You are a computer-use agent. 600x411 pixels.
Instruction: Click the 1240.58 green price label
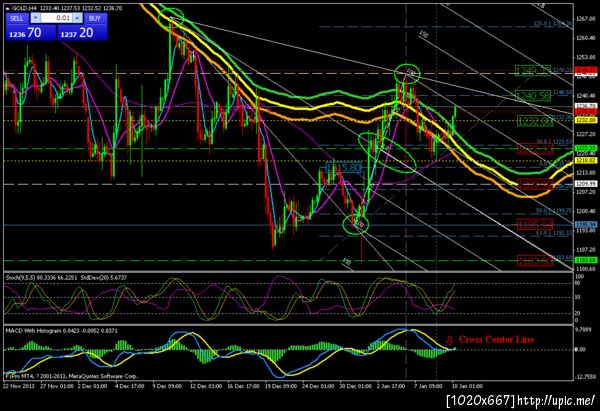coord(533,96)
